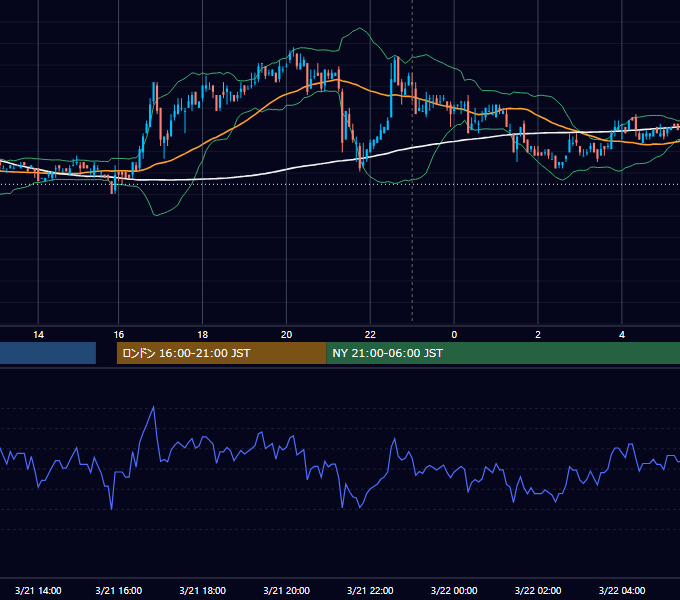Click the '18' hour label on price chart axis
Screen dimensions: 680x600
(x=203, y=335)
